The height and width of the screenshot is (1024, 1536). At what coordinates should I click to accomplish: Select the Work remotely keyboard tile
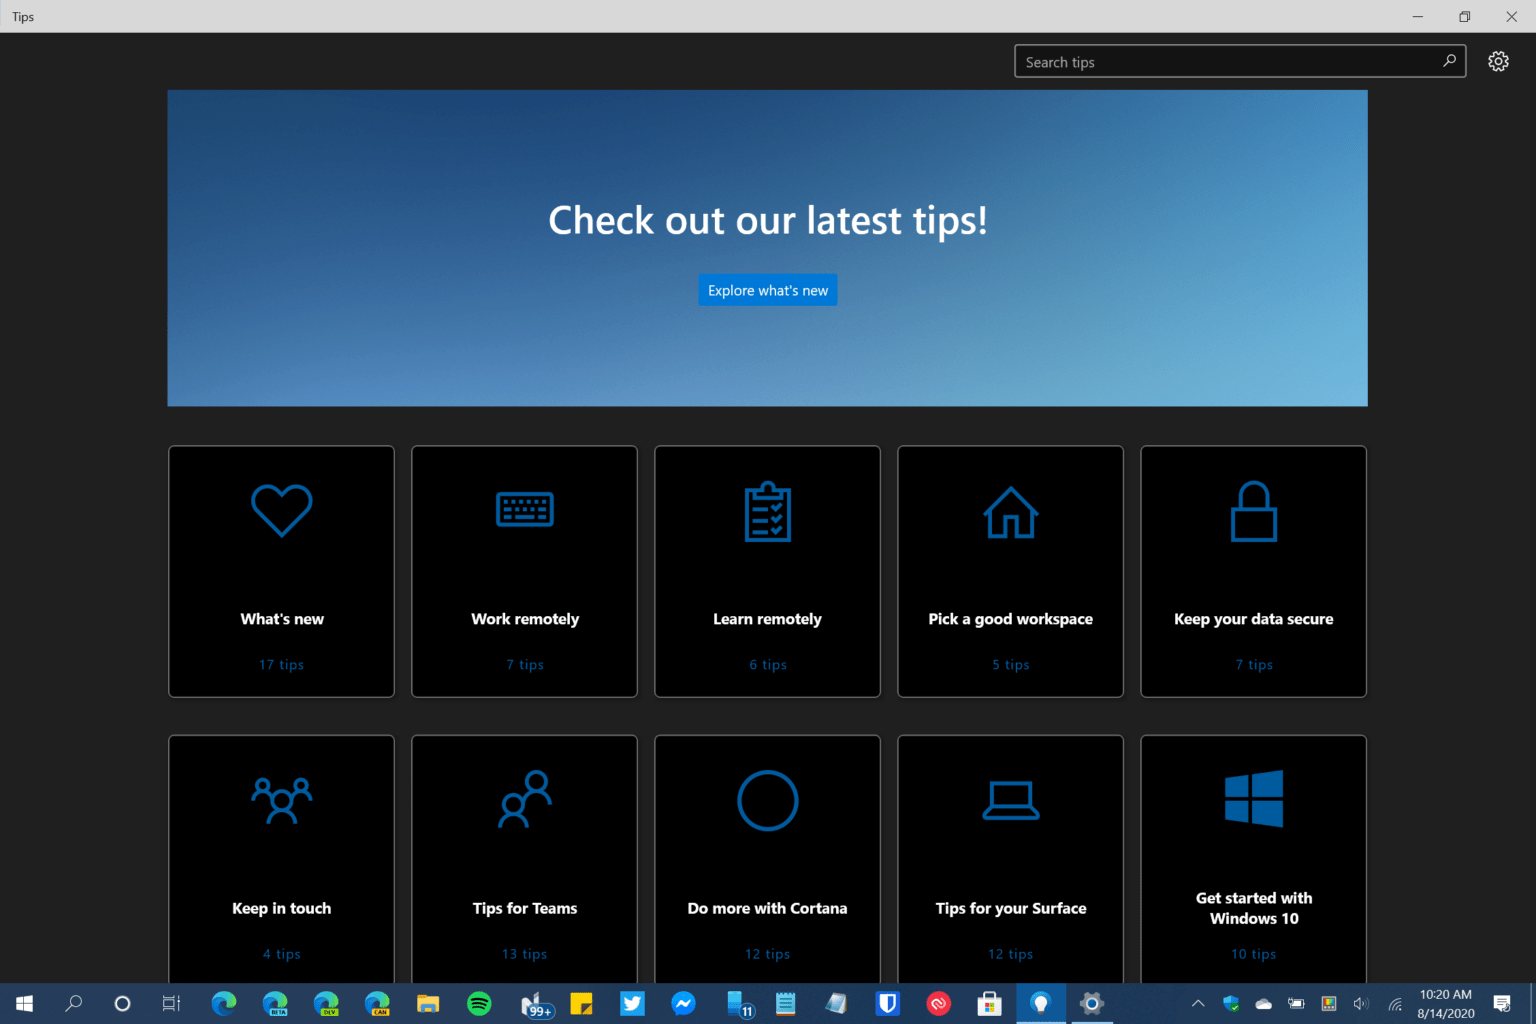(524, 571)
